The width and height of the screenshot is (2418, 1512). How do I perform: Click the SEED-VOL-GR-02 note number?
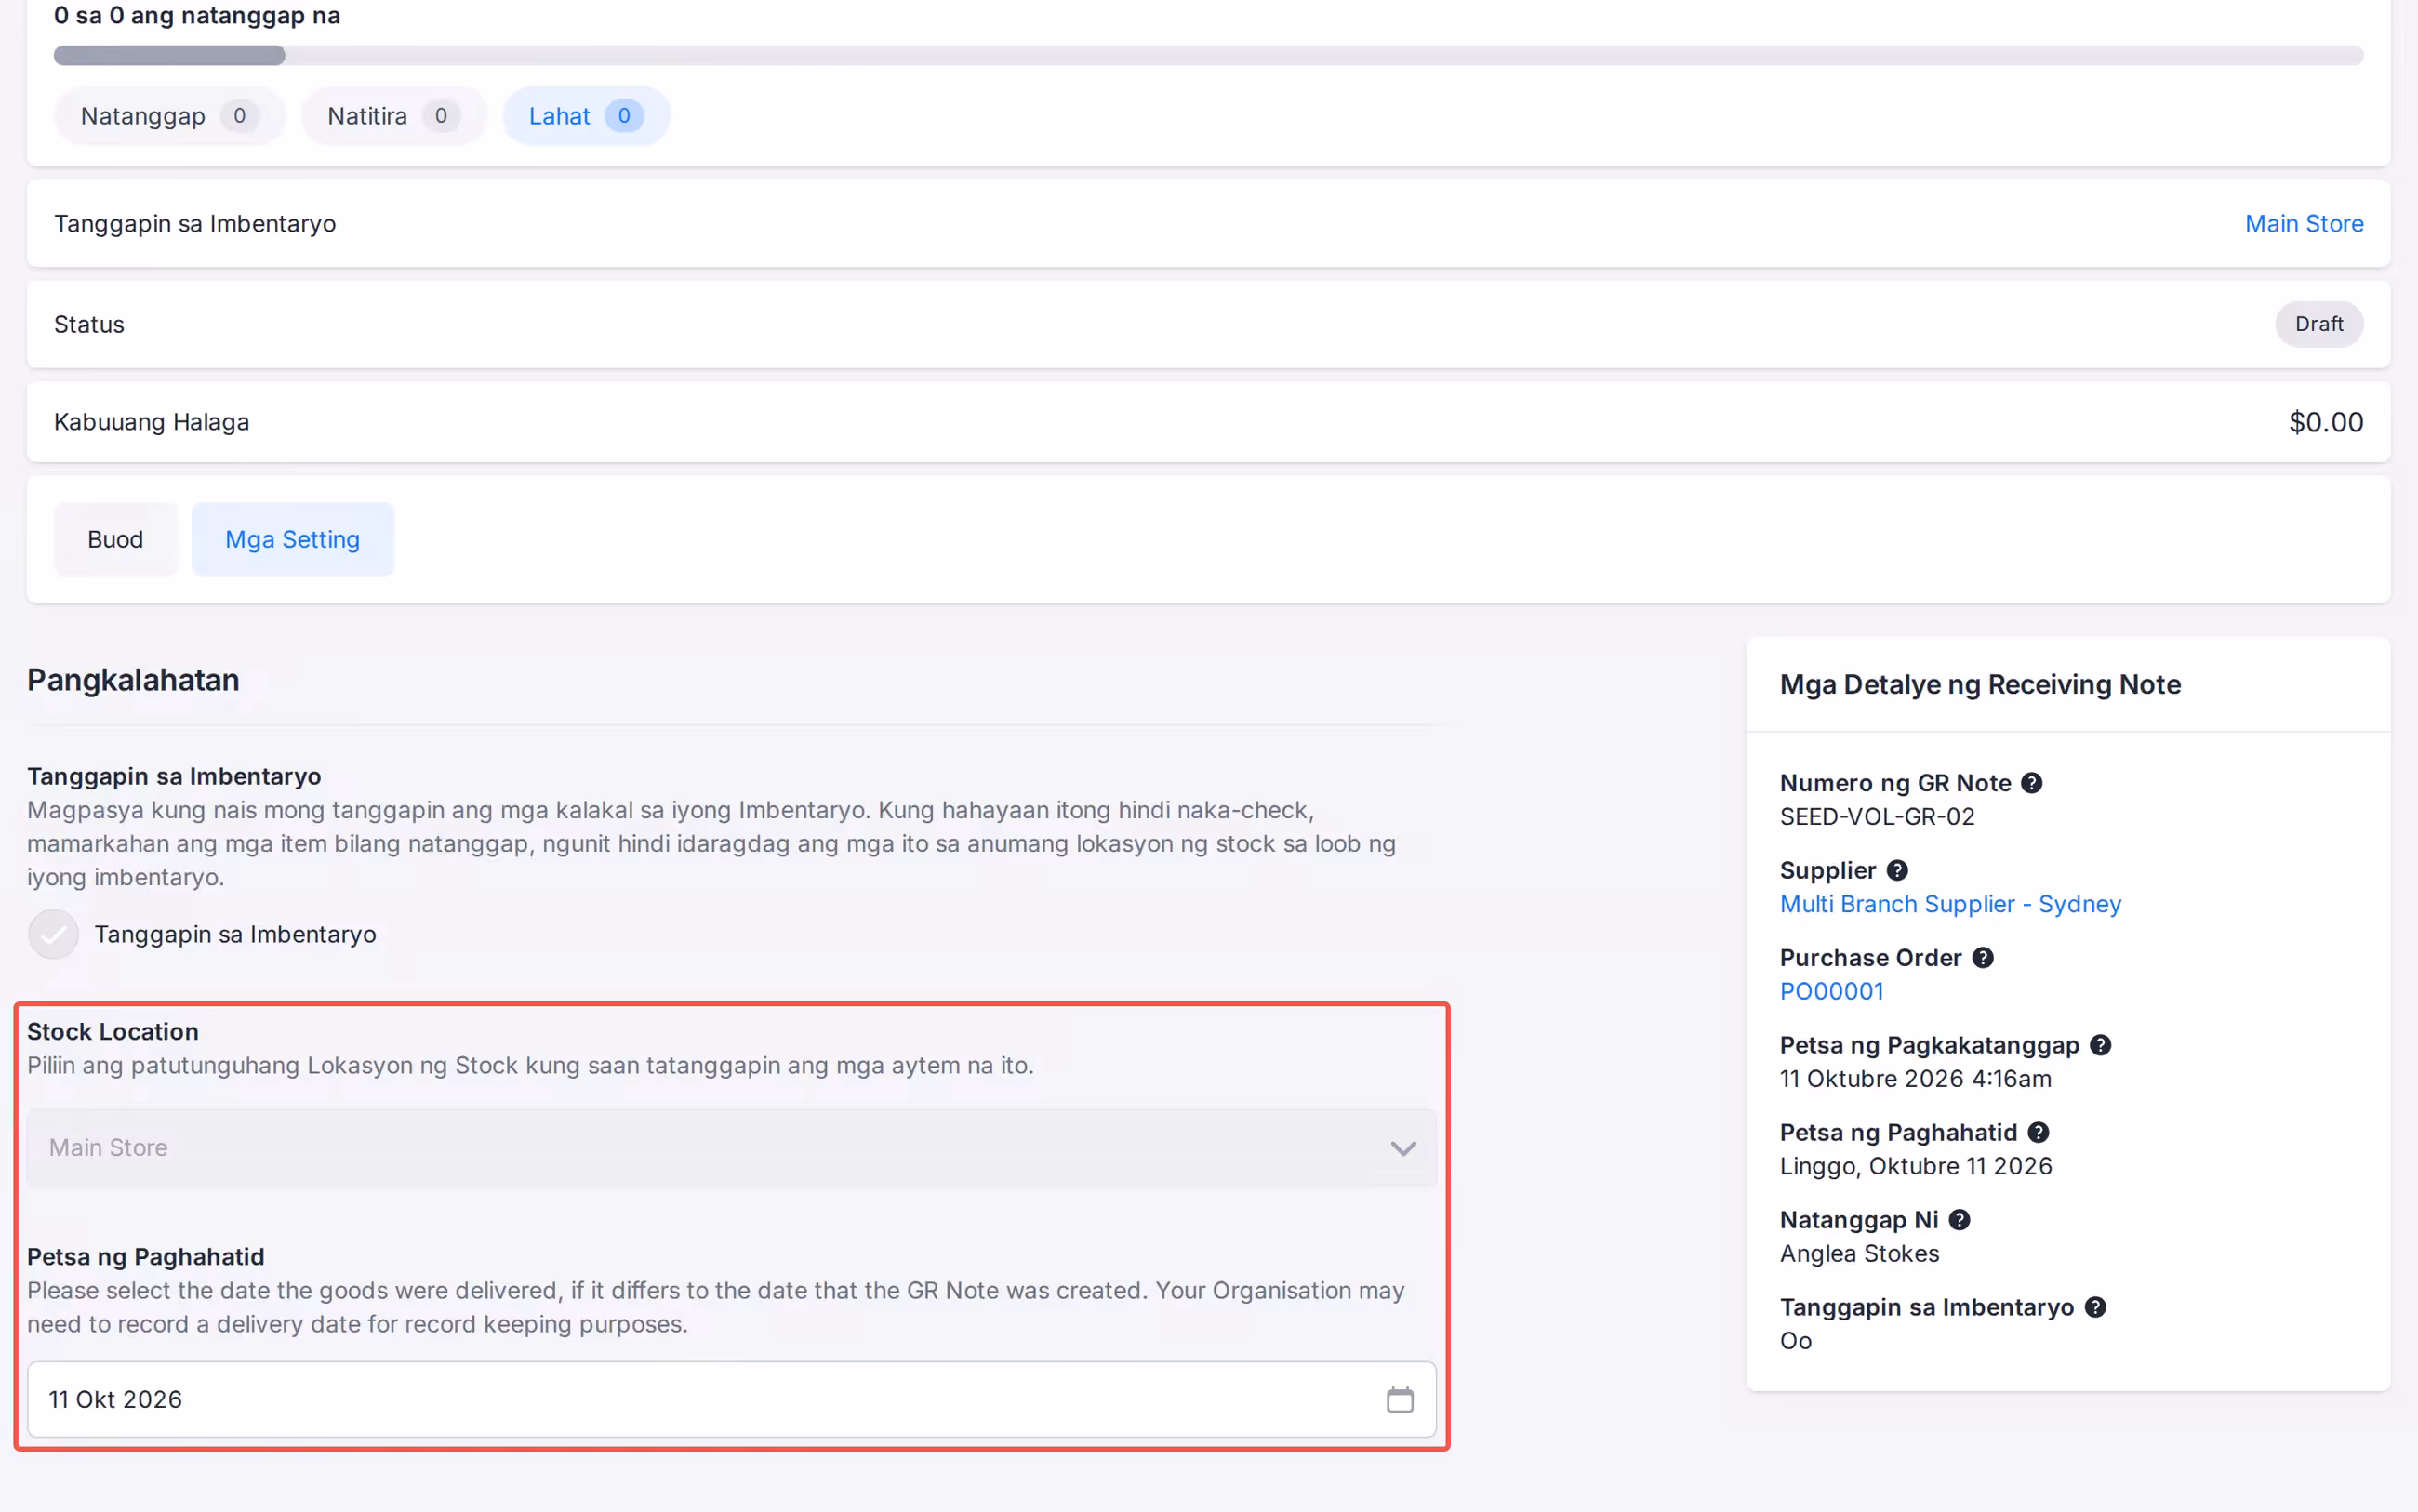coord(1876,816)
